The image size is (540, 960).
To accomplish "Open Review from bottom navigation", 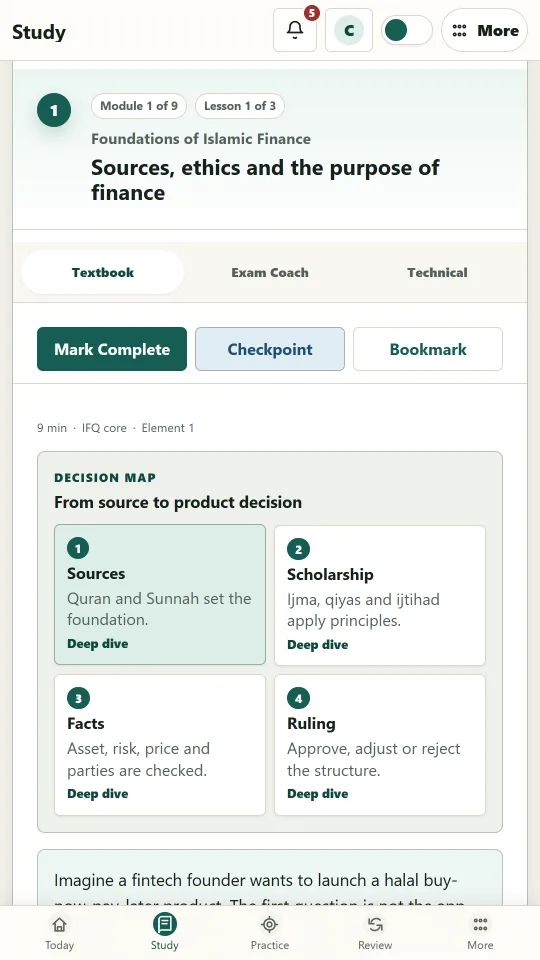I will point(375,932).
